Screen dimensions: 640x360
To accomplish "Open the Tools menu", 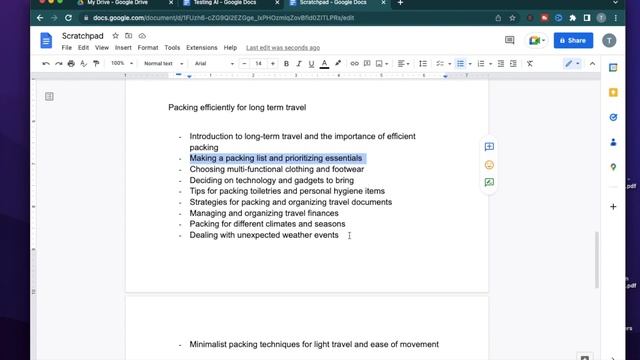I will 172,48.
